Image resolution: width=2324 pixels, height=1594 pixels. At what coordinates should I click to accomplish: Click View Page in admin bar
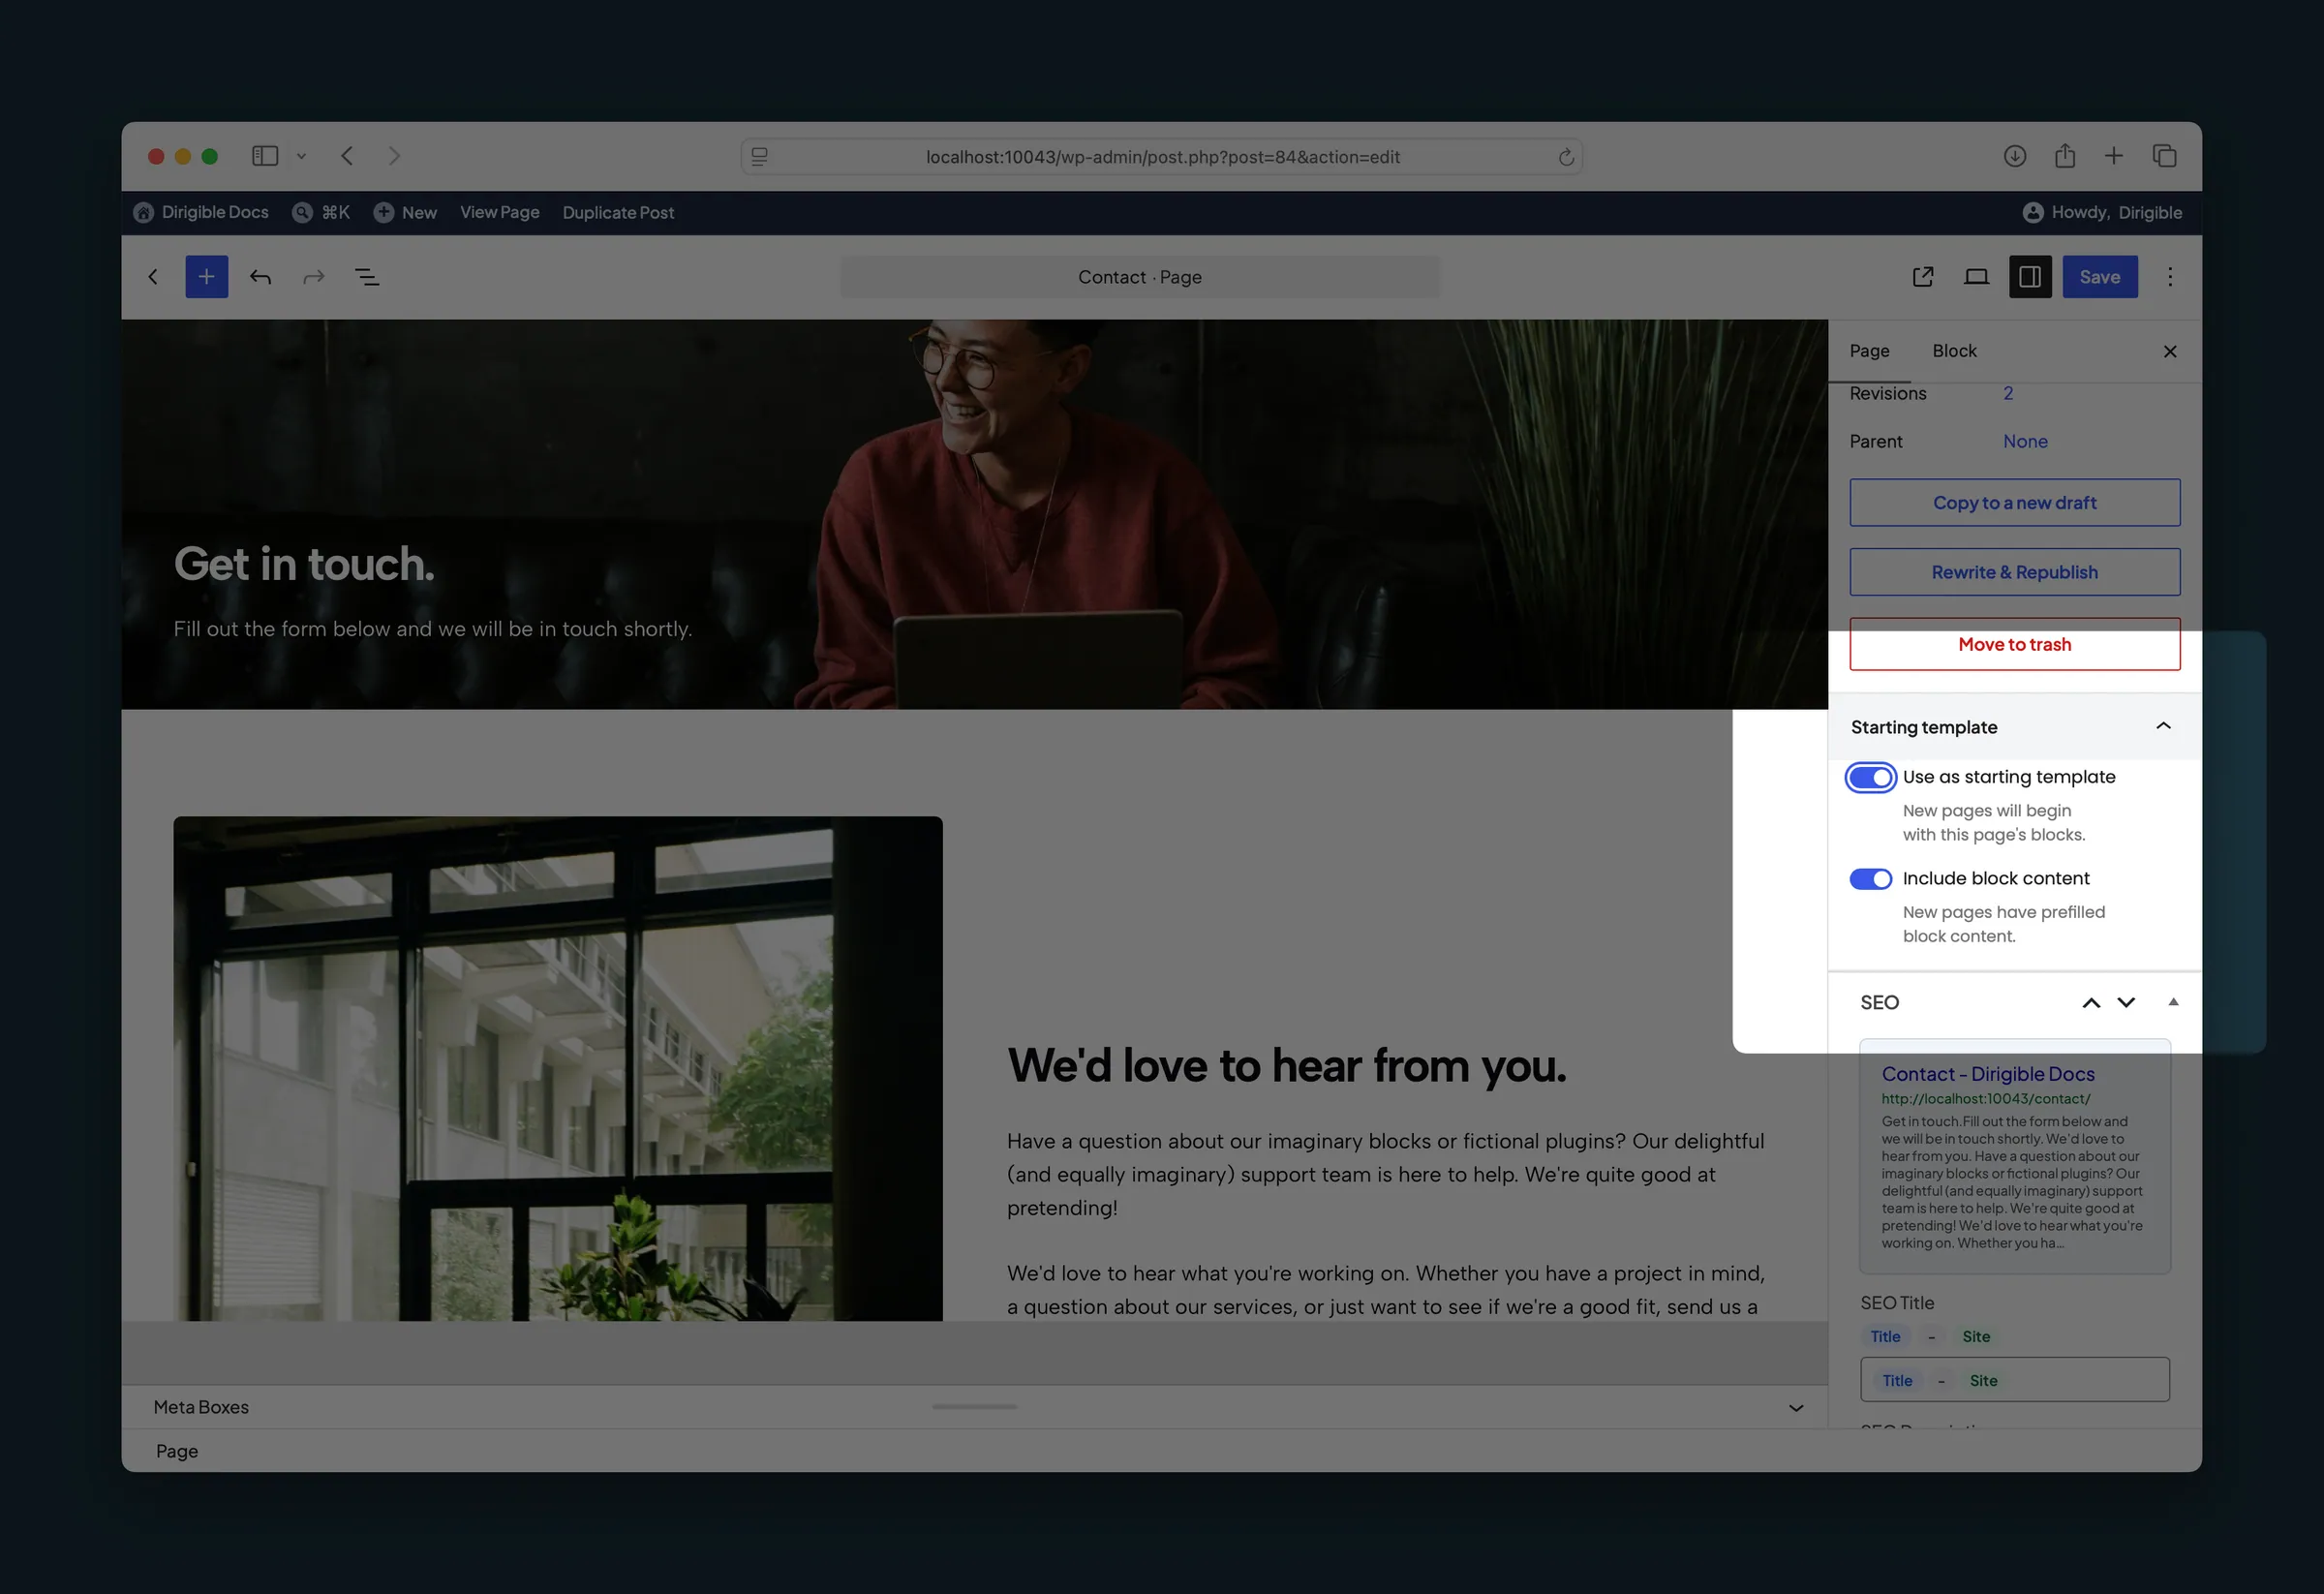tap(499, 213)
